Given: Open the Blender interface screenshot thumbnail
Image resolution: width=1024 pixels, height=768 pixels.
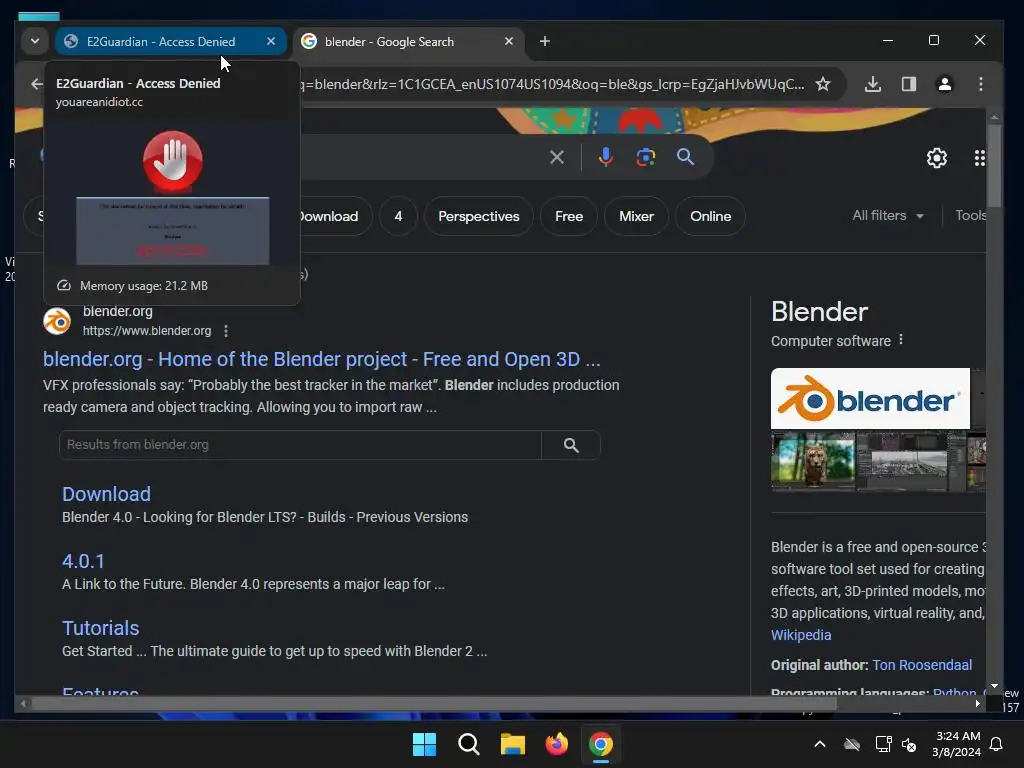Looking at the screenshot, I should pyautogui.click(x=902, y=460).
